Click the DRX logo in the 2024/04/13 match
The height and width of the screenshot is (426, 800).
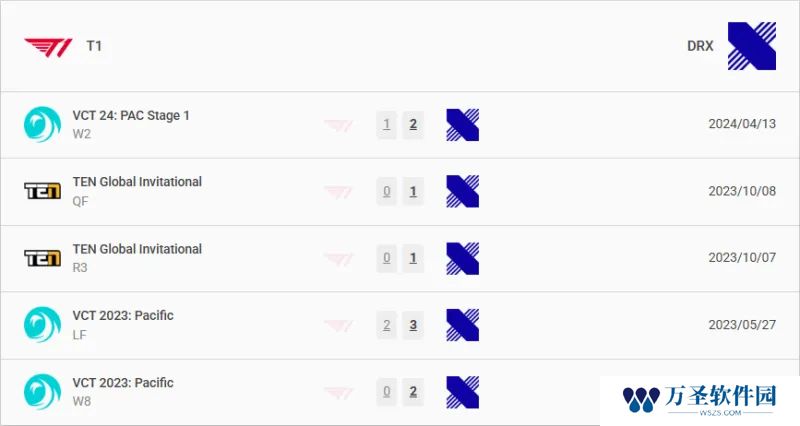pos(462,124)
